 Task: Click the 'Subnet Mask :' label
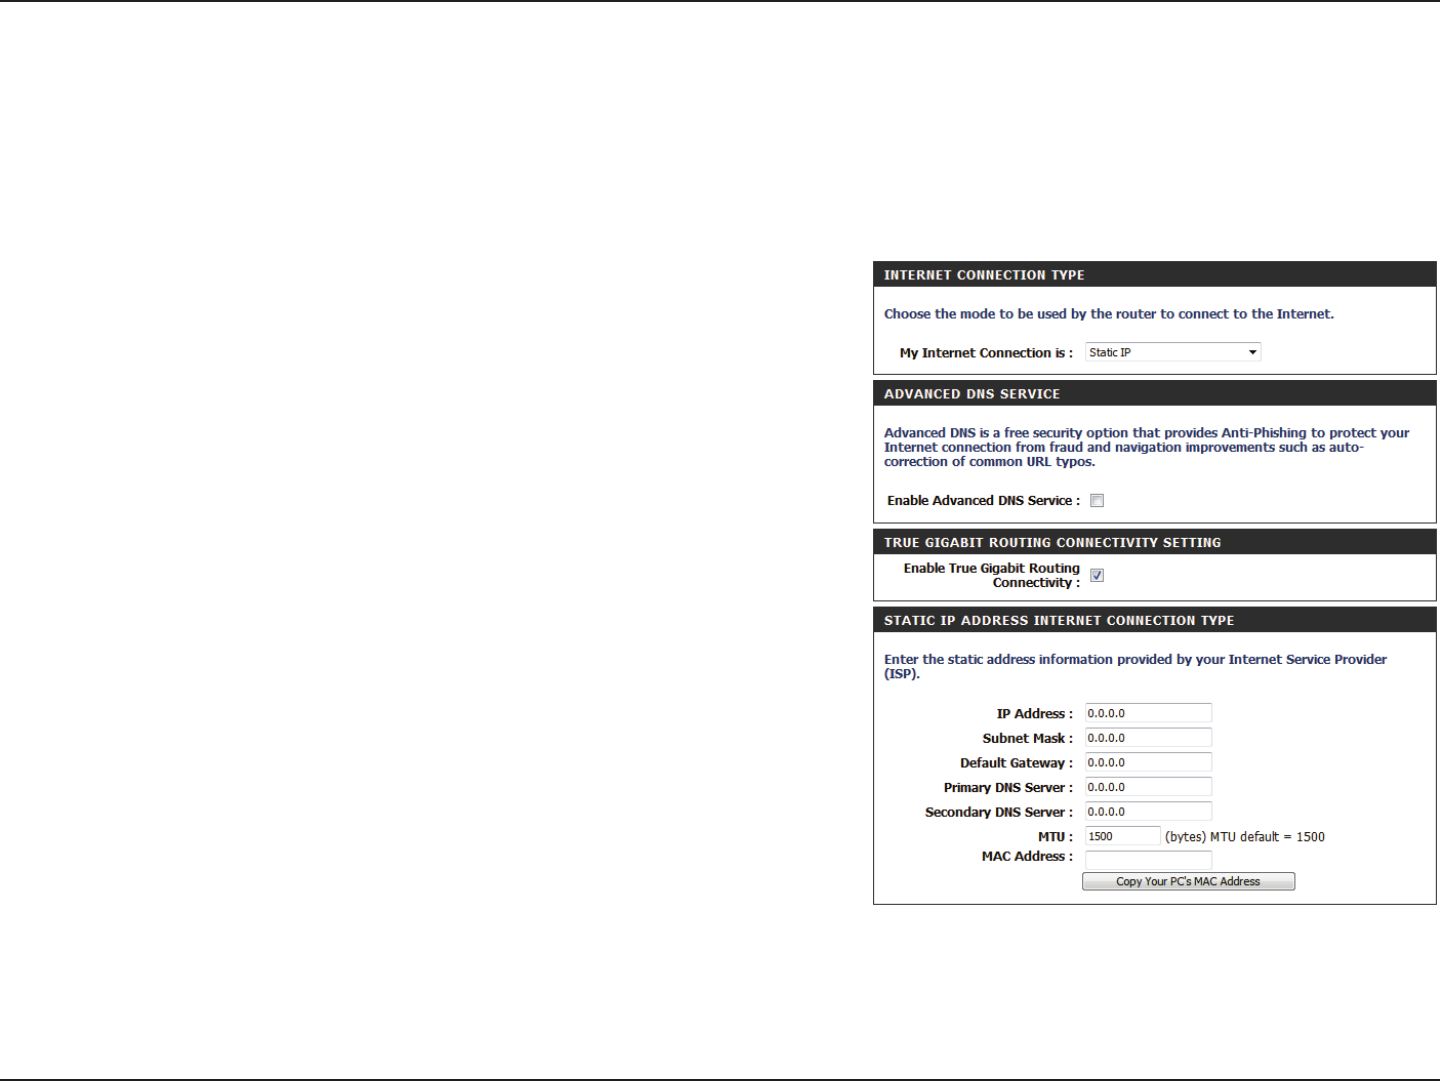click(1027, 739)
